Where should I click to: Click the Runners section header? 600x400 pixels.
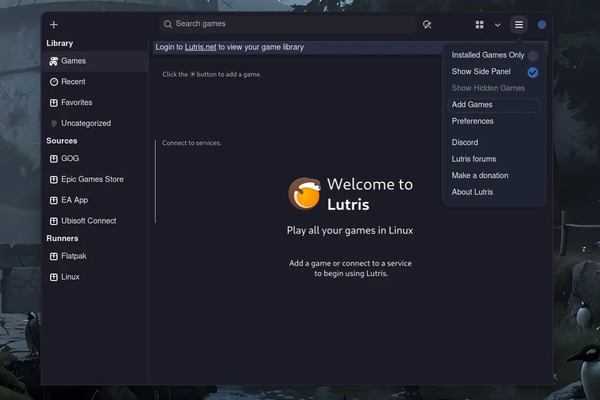click(x=62, y=238)
